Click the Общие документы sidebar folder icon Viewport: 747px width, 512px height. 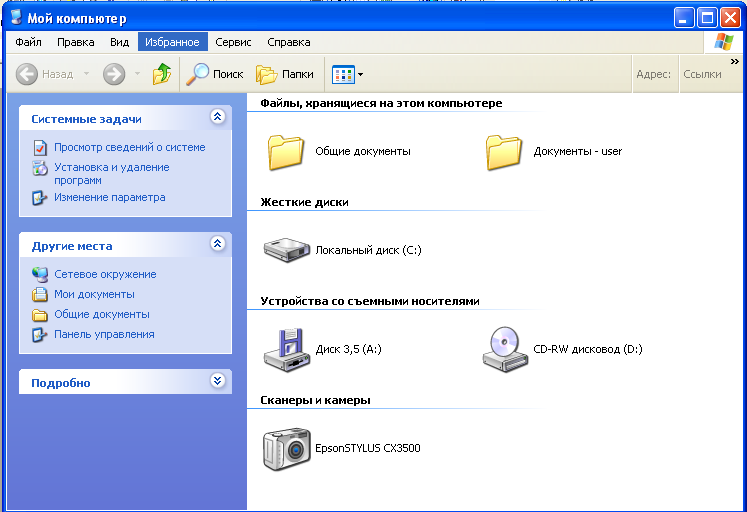40,315
